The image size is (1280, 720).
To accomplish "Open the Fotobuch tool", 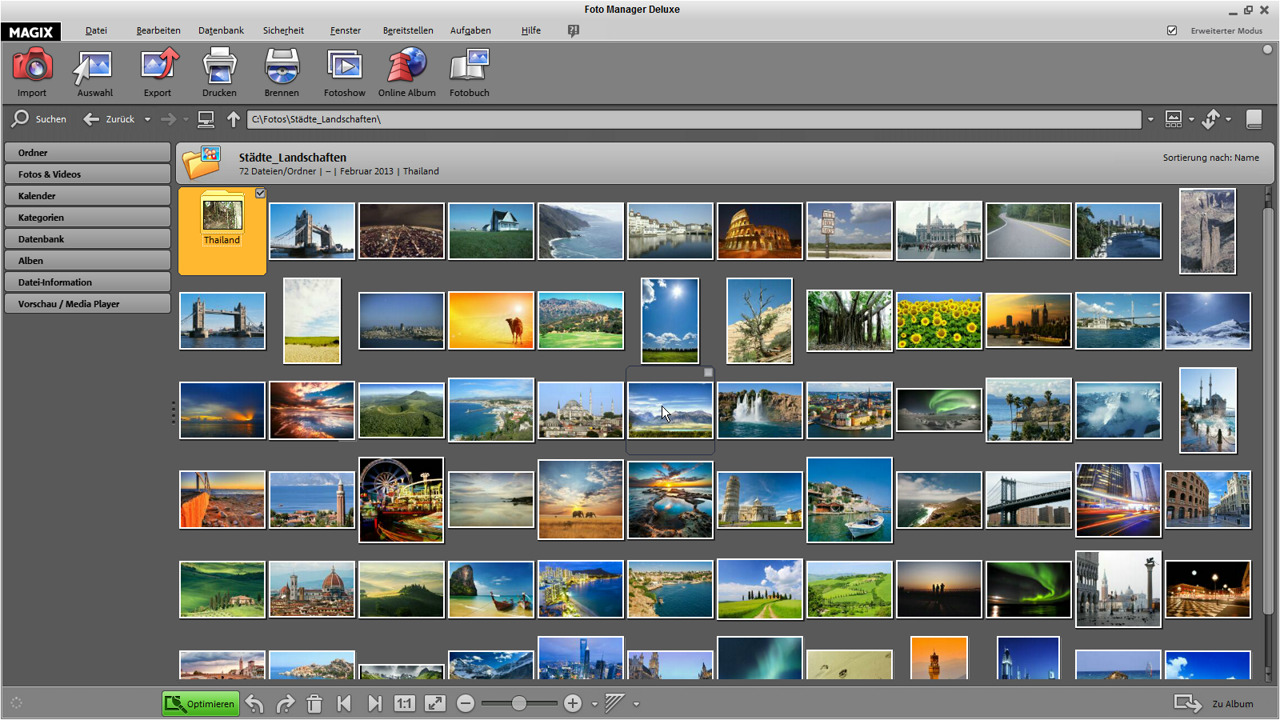I will pyautogui.click(x=469, y=73).
